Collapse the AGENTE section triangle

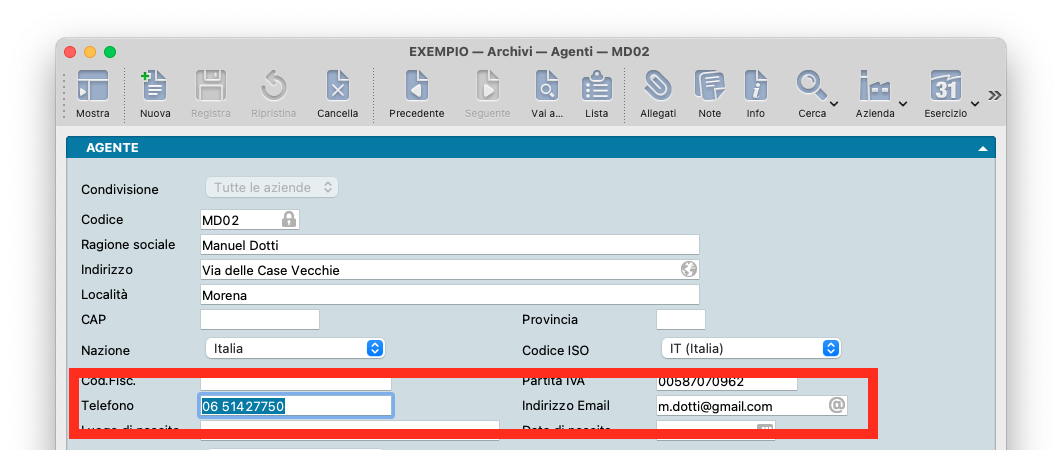coord(983,148)
